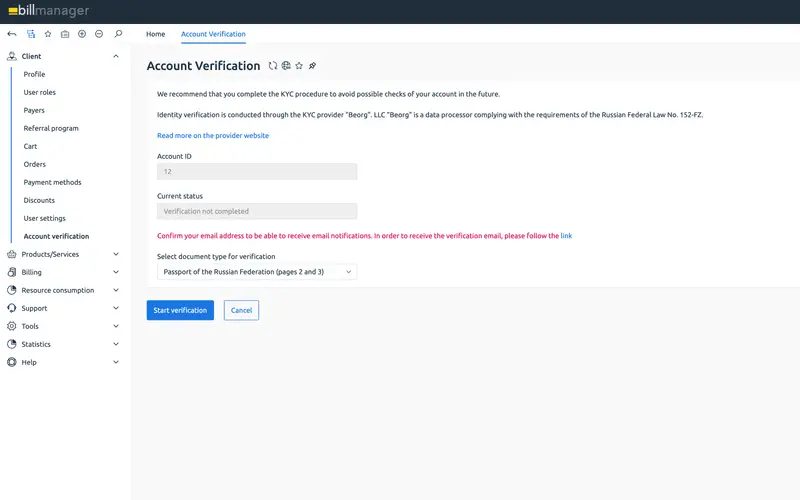
Task: Click the Cancel button
Action: coord(241,310)
